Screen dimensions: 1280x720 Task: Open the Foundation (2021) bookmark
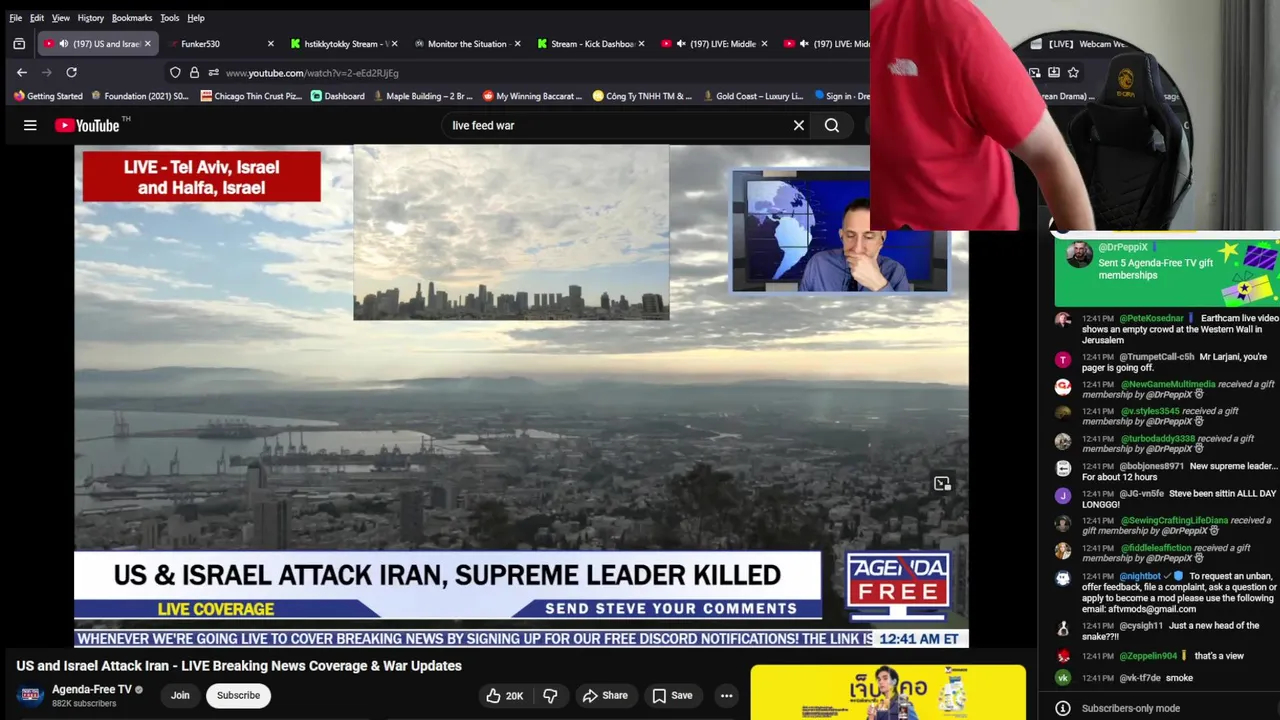[x=139, y=96]
